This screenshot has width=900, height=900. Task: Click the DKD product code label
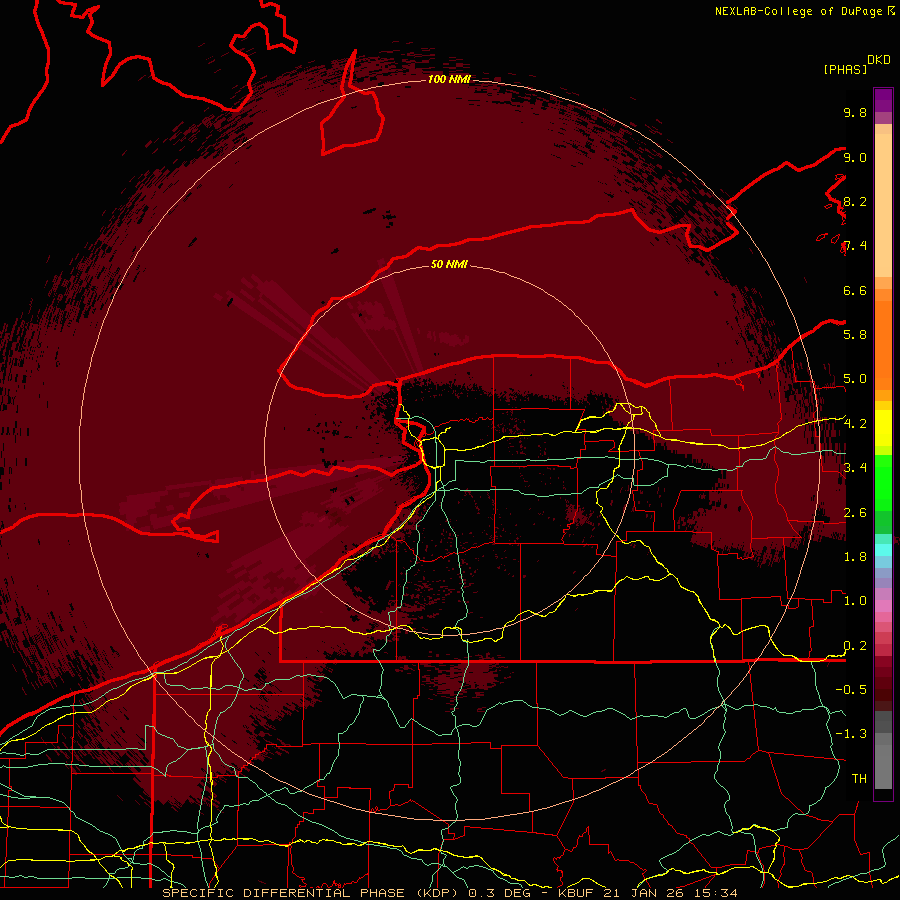pos(879,60)
